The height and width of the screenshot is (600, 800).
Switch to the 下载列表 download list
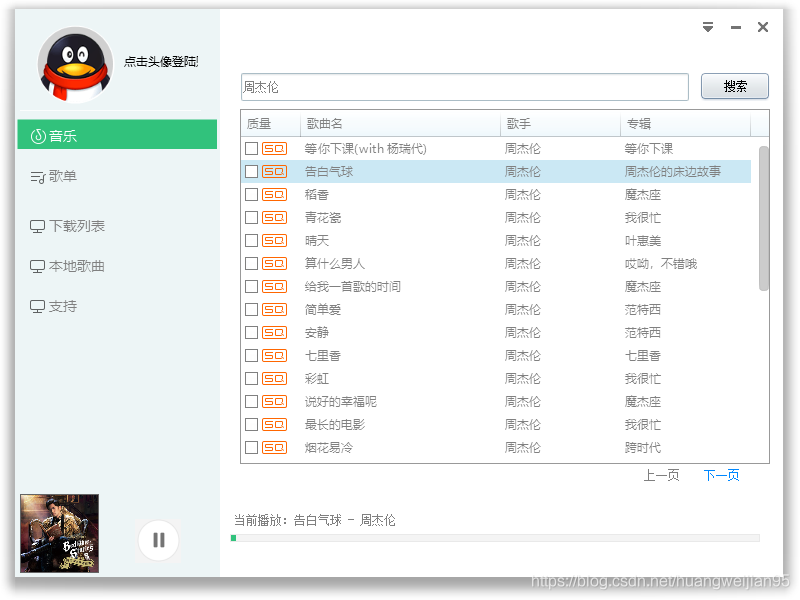tap(67, 226)
